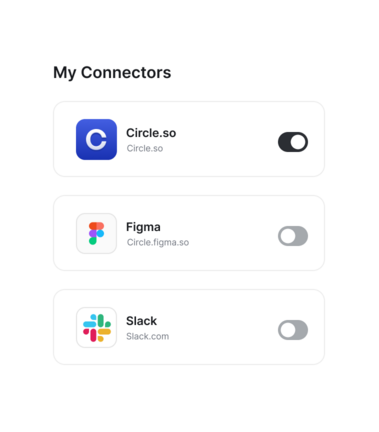Open the Circle.figma.so subtitle link
The image size is (379, 432).
158,242
